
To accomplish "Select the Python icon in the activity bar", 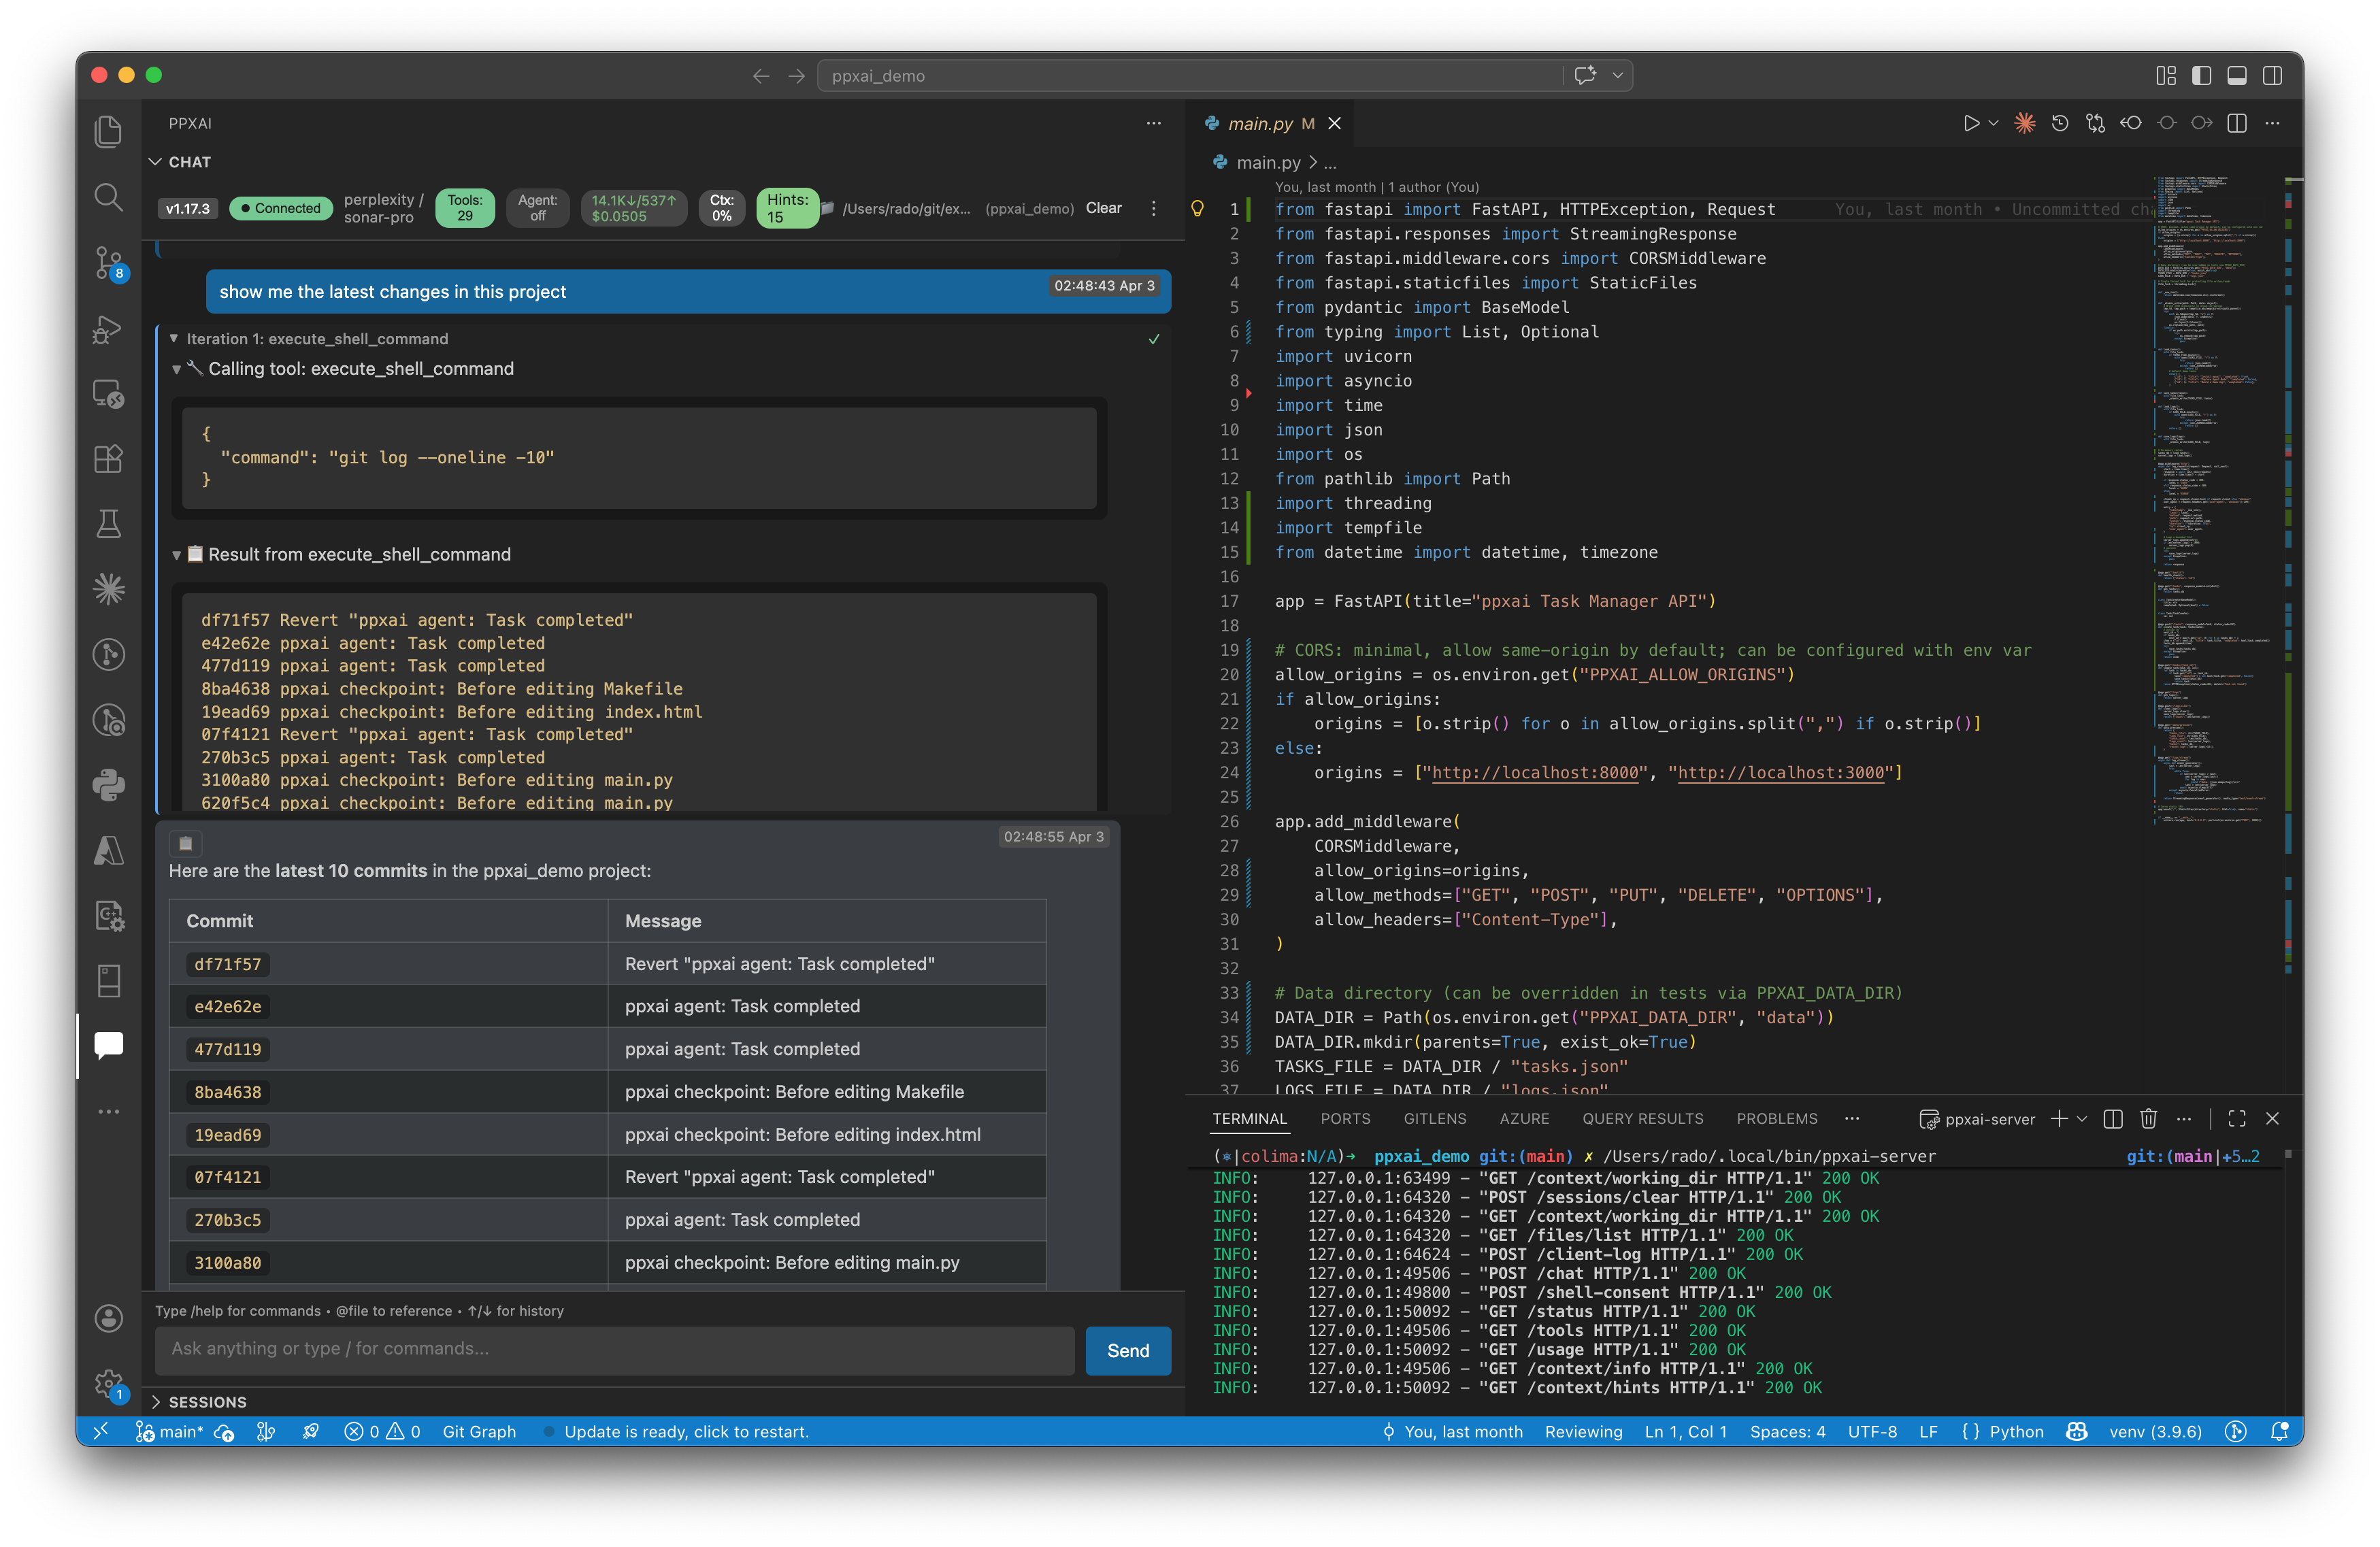I will pyautogui.click(x=108, y=786).
